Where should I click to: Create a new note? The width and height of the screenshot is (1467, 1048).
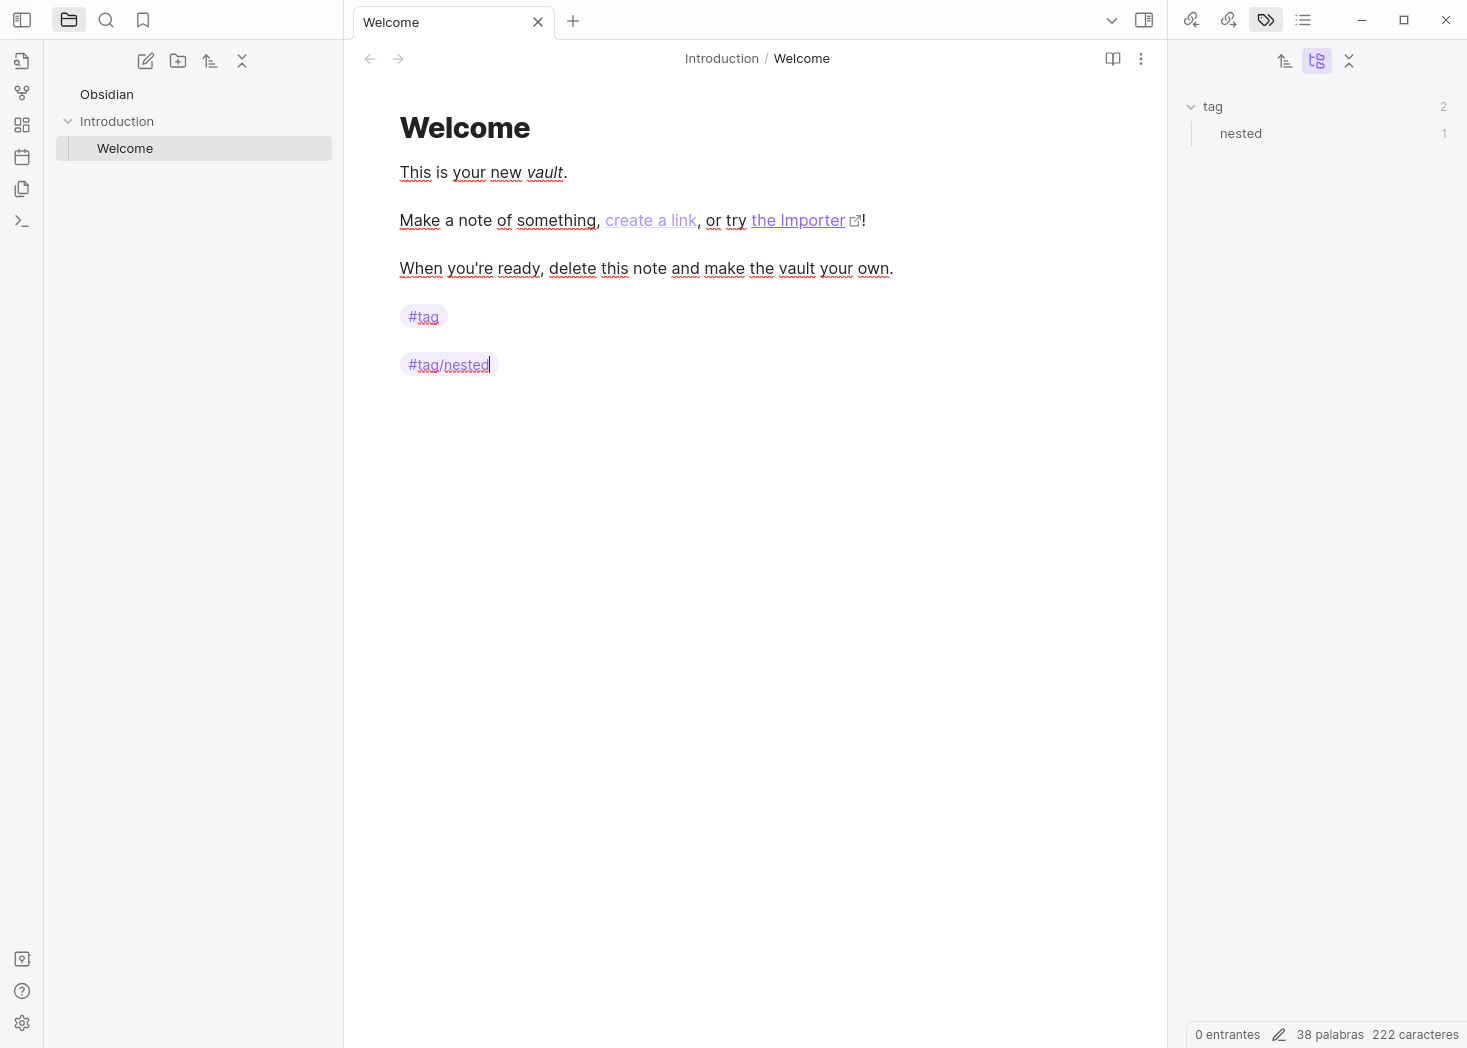pyautogui.click(x=146, y=61)
